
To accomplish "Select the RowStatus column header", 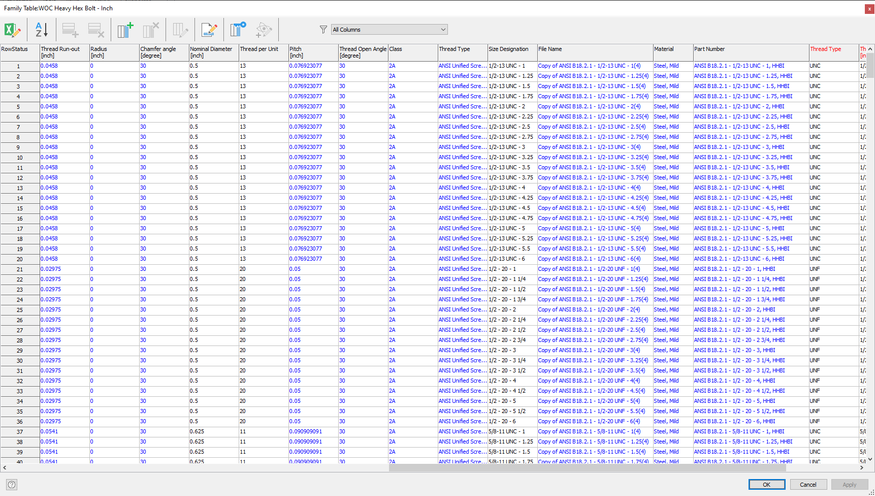I will pos(20,52).
